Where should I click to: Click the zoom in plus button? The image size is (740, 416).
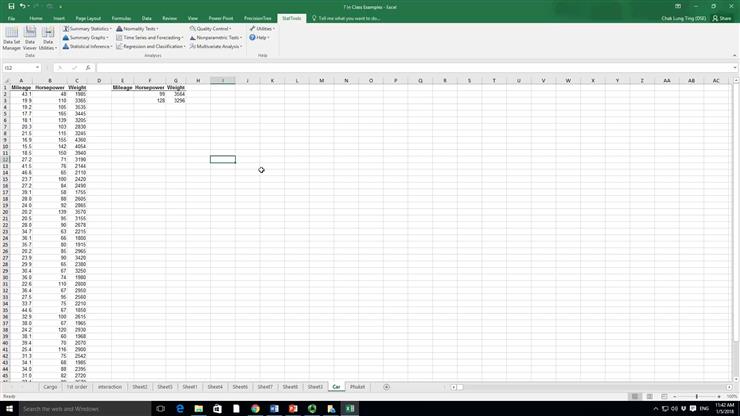click(719, 397)
